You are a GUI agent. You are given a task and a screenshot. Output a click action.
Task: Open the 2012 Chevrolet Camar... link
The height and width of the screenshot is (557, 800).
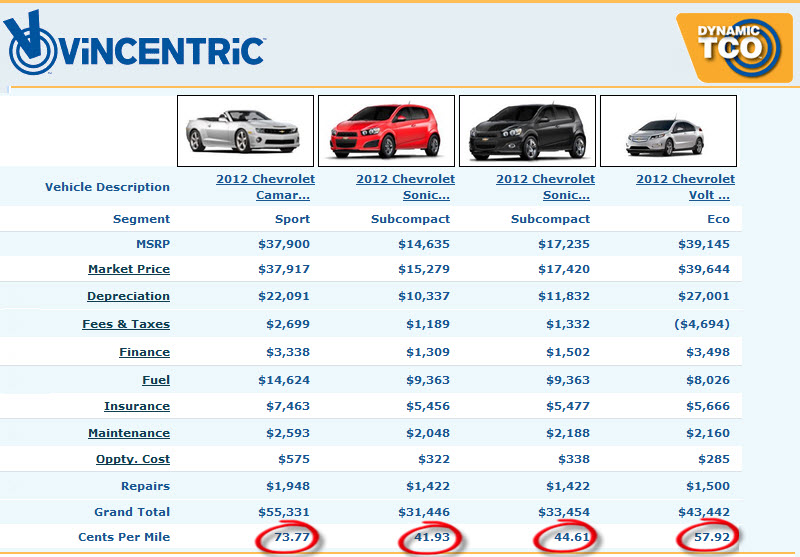[x=265, y=187]
